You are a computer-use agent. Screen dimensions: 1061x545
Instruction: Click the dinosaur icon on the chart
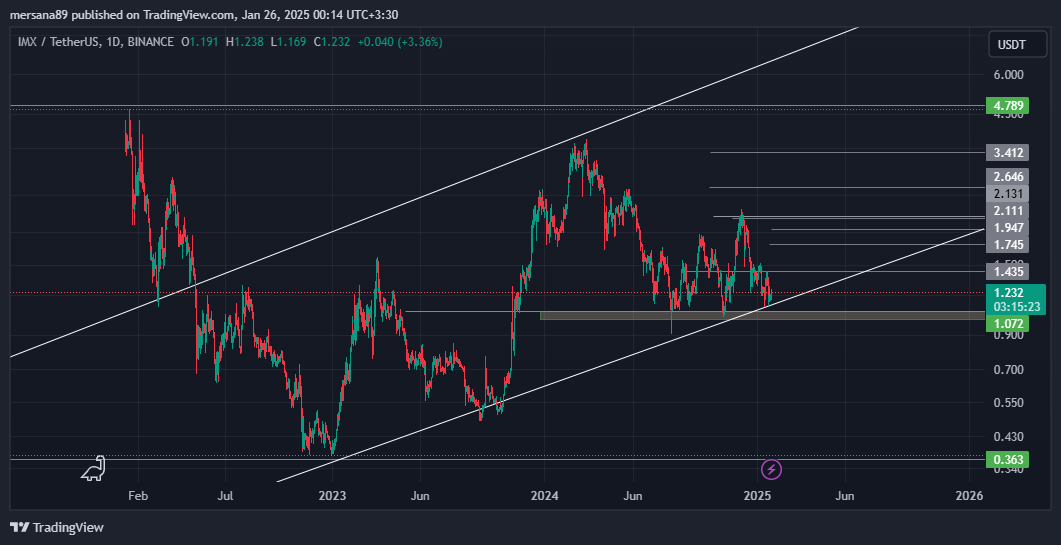click(93, 468)
